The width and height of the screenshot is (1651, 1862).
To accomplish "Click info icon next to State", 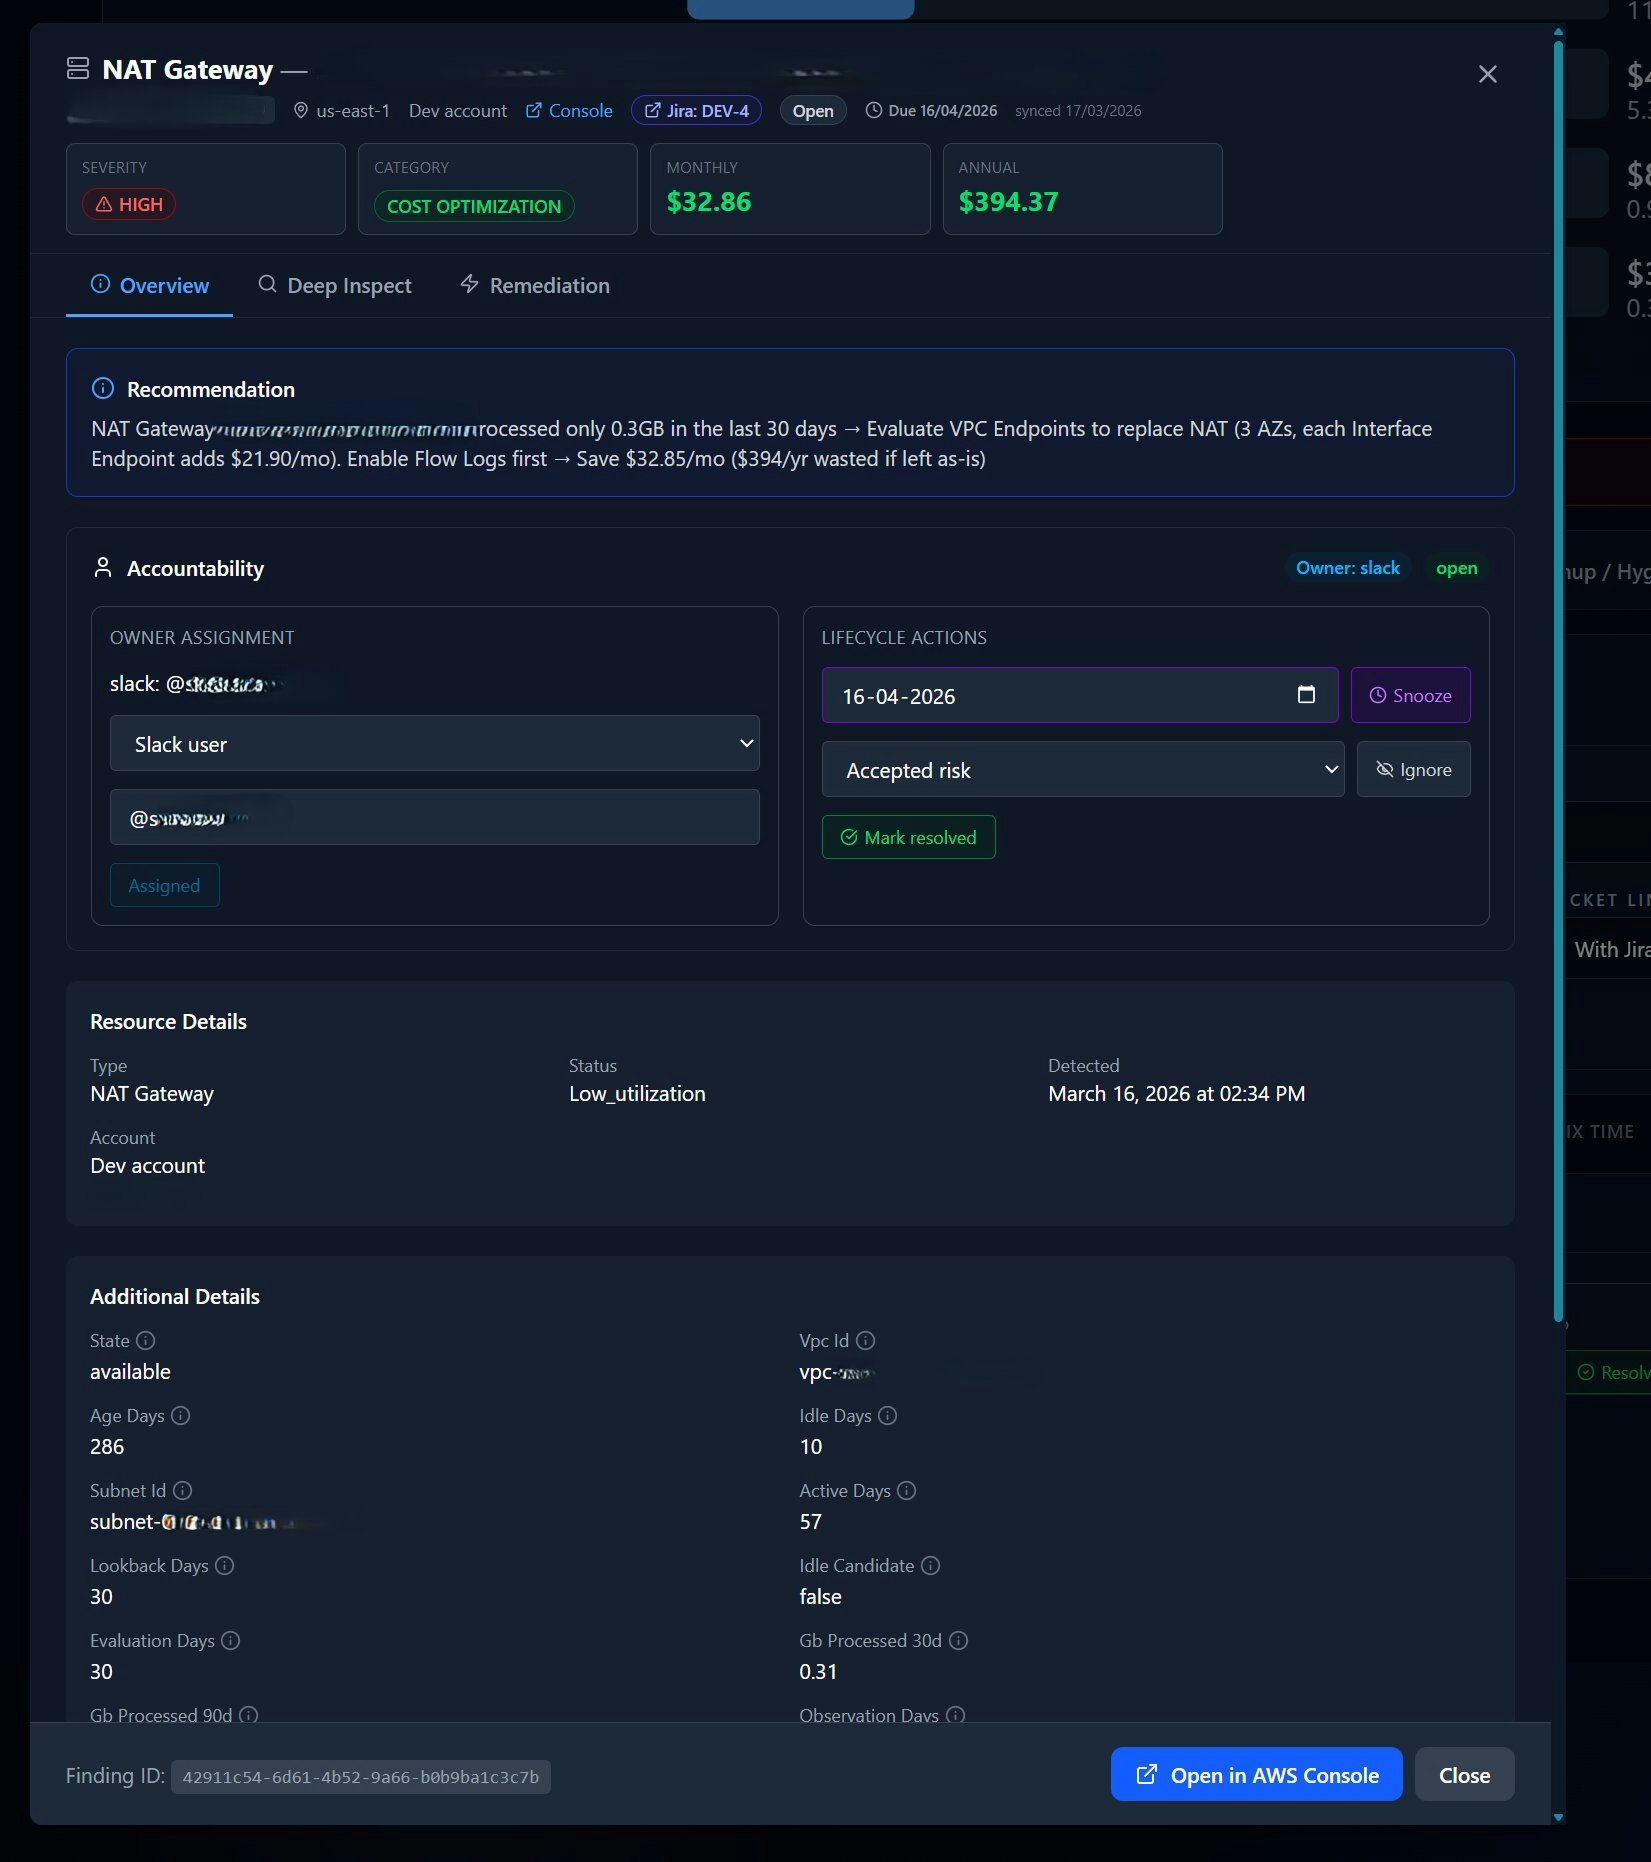I will (x=146, y=1341).
